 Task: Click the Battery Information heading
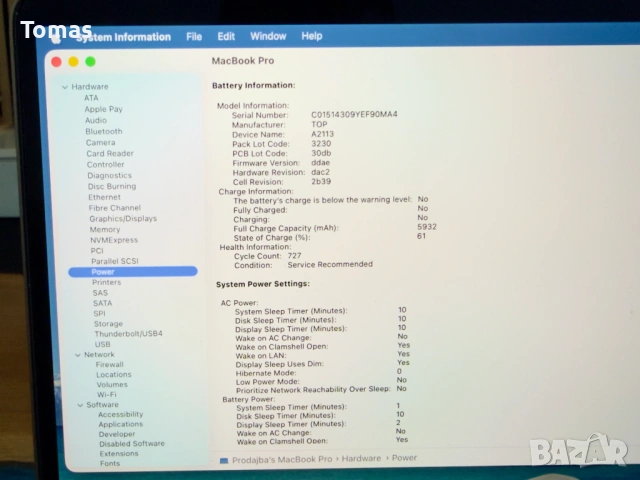253,85
